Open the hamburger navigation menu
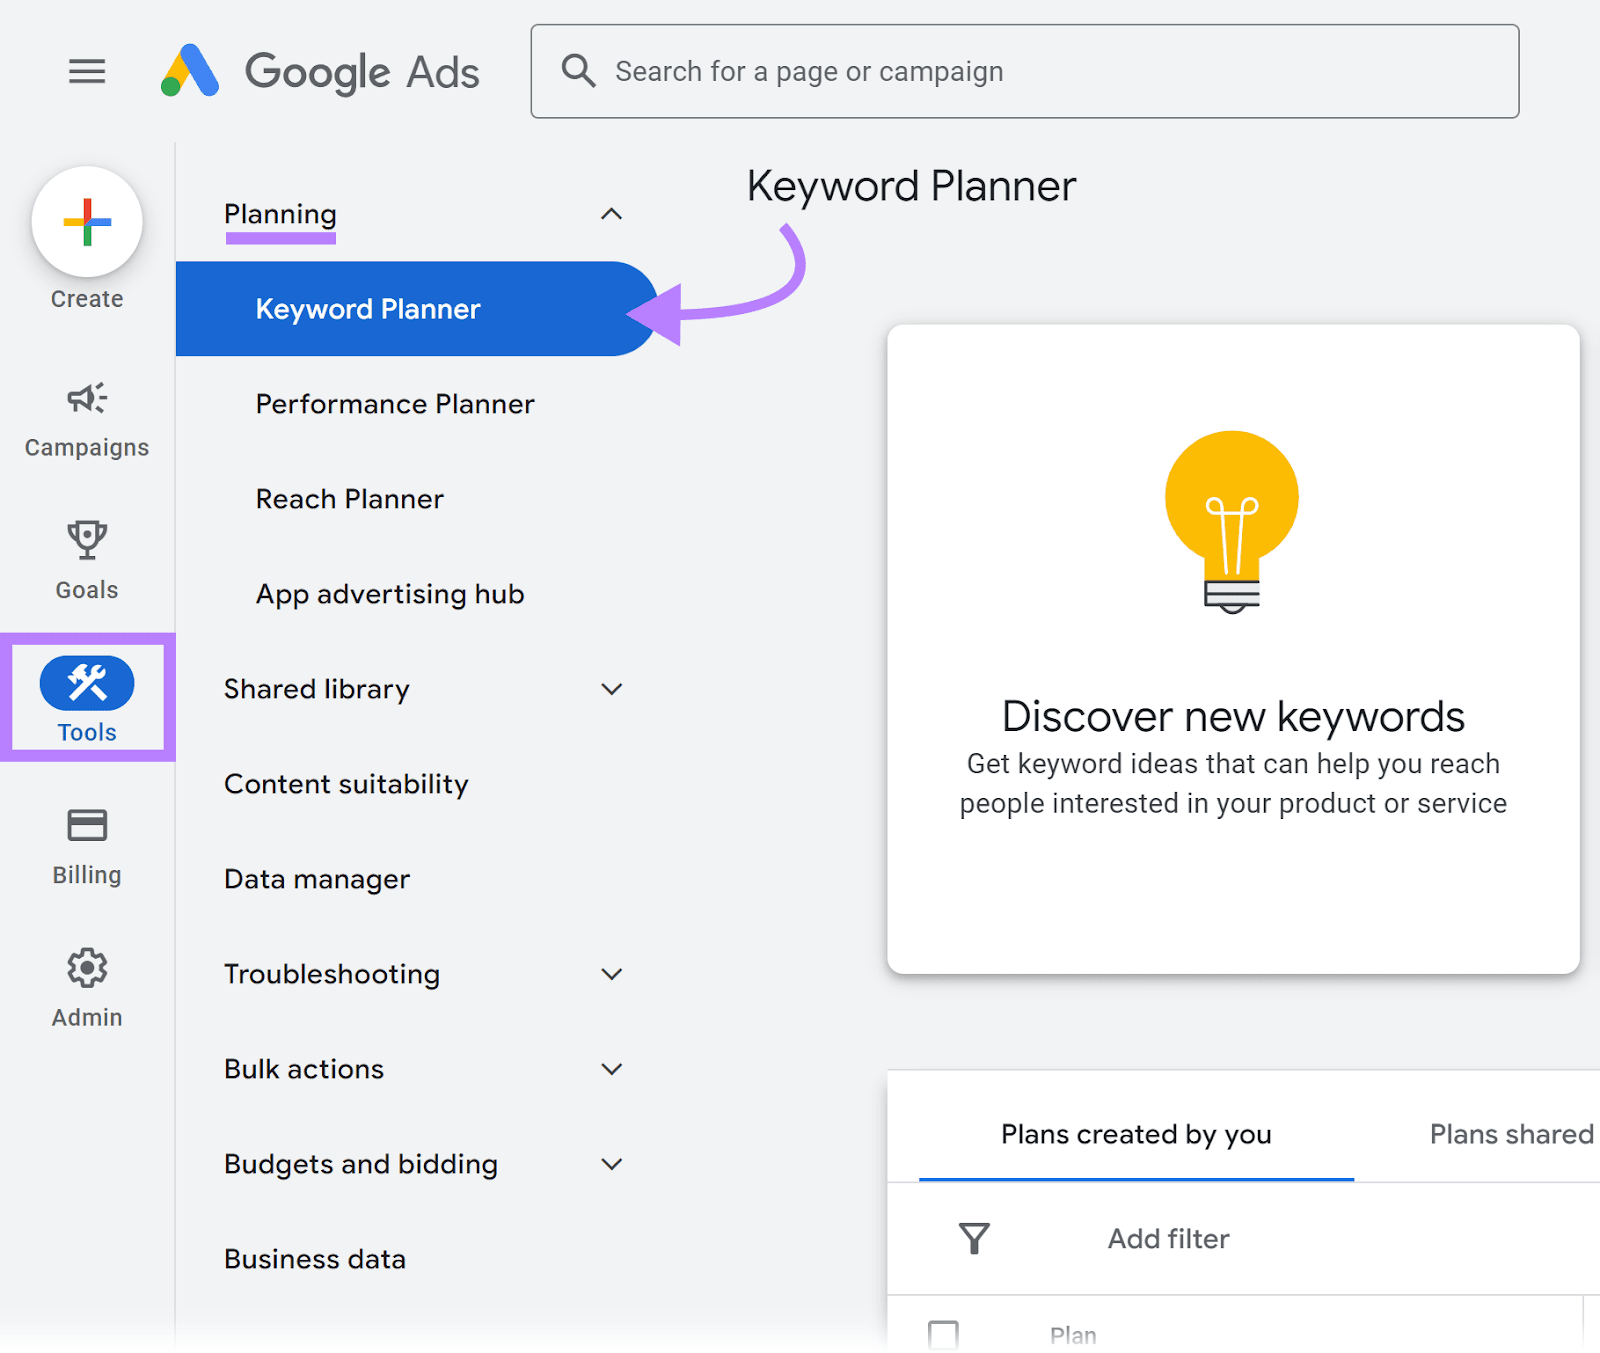This screenshot has width=1600, height=1353. pyautogui.click(x=87, y=70)
